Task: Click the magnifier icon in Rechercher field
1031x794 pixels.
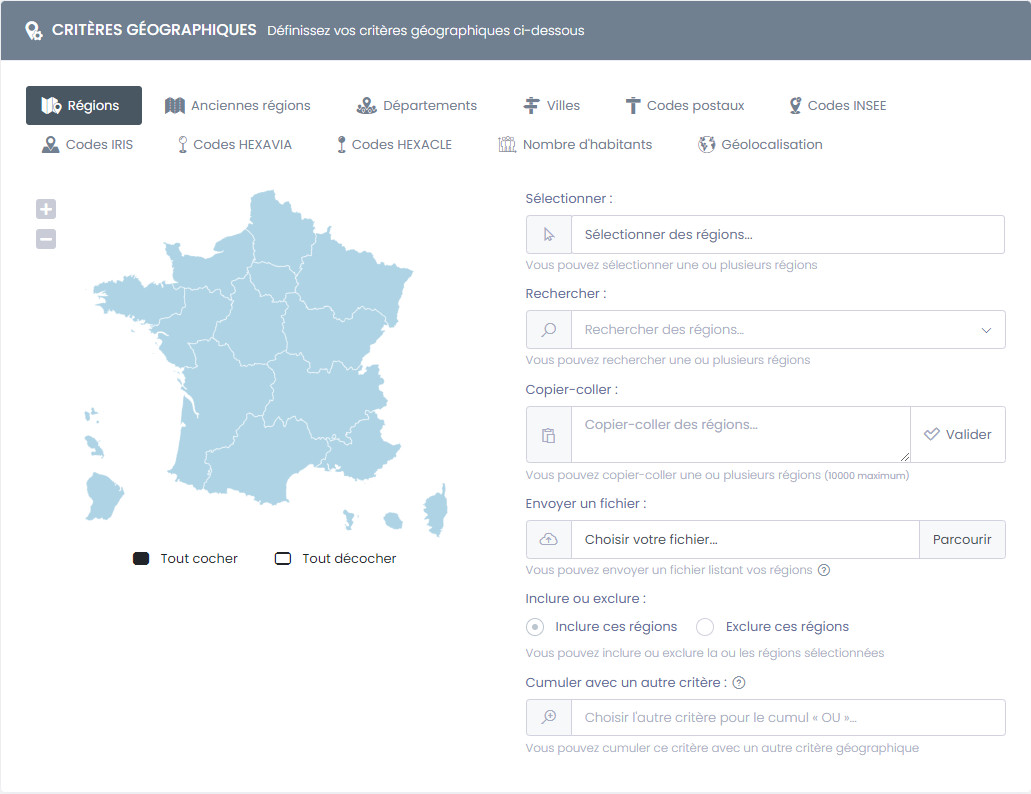Action: click(548, 330)
